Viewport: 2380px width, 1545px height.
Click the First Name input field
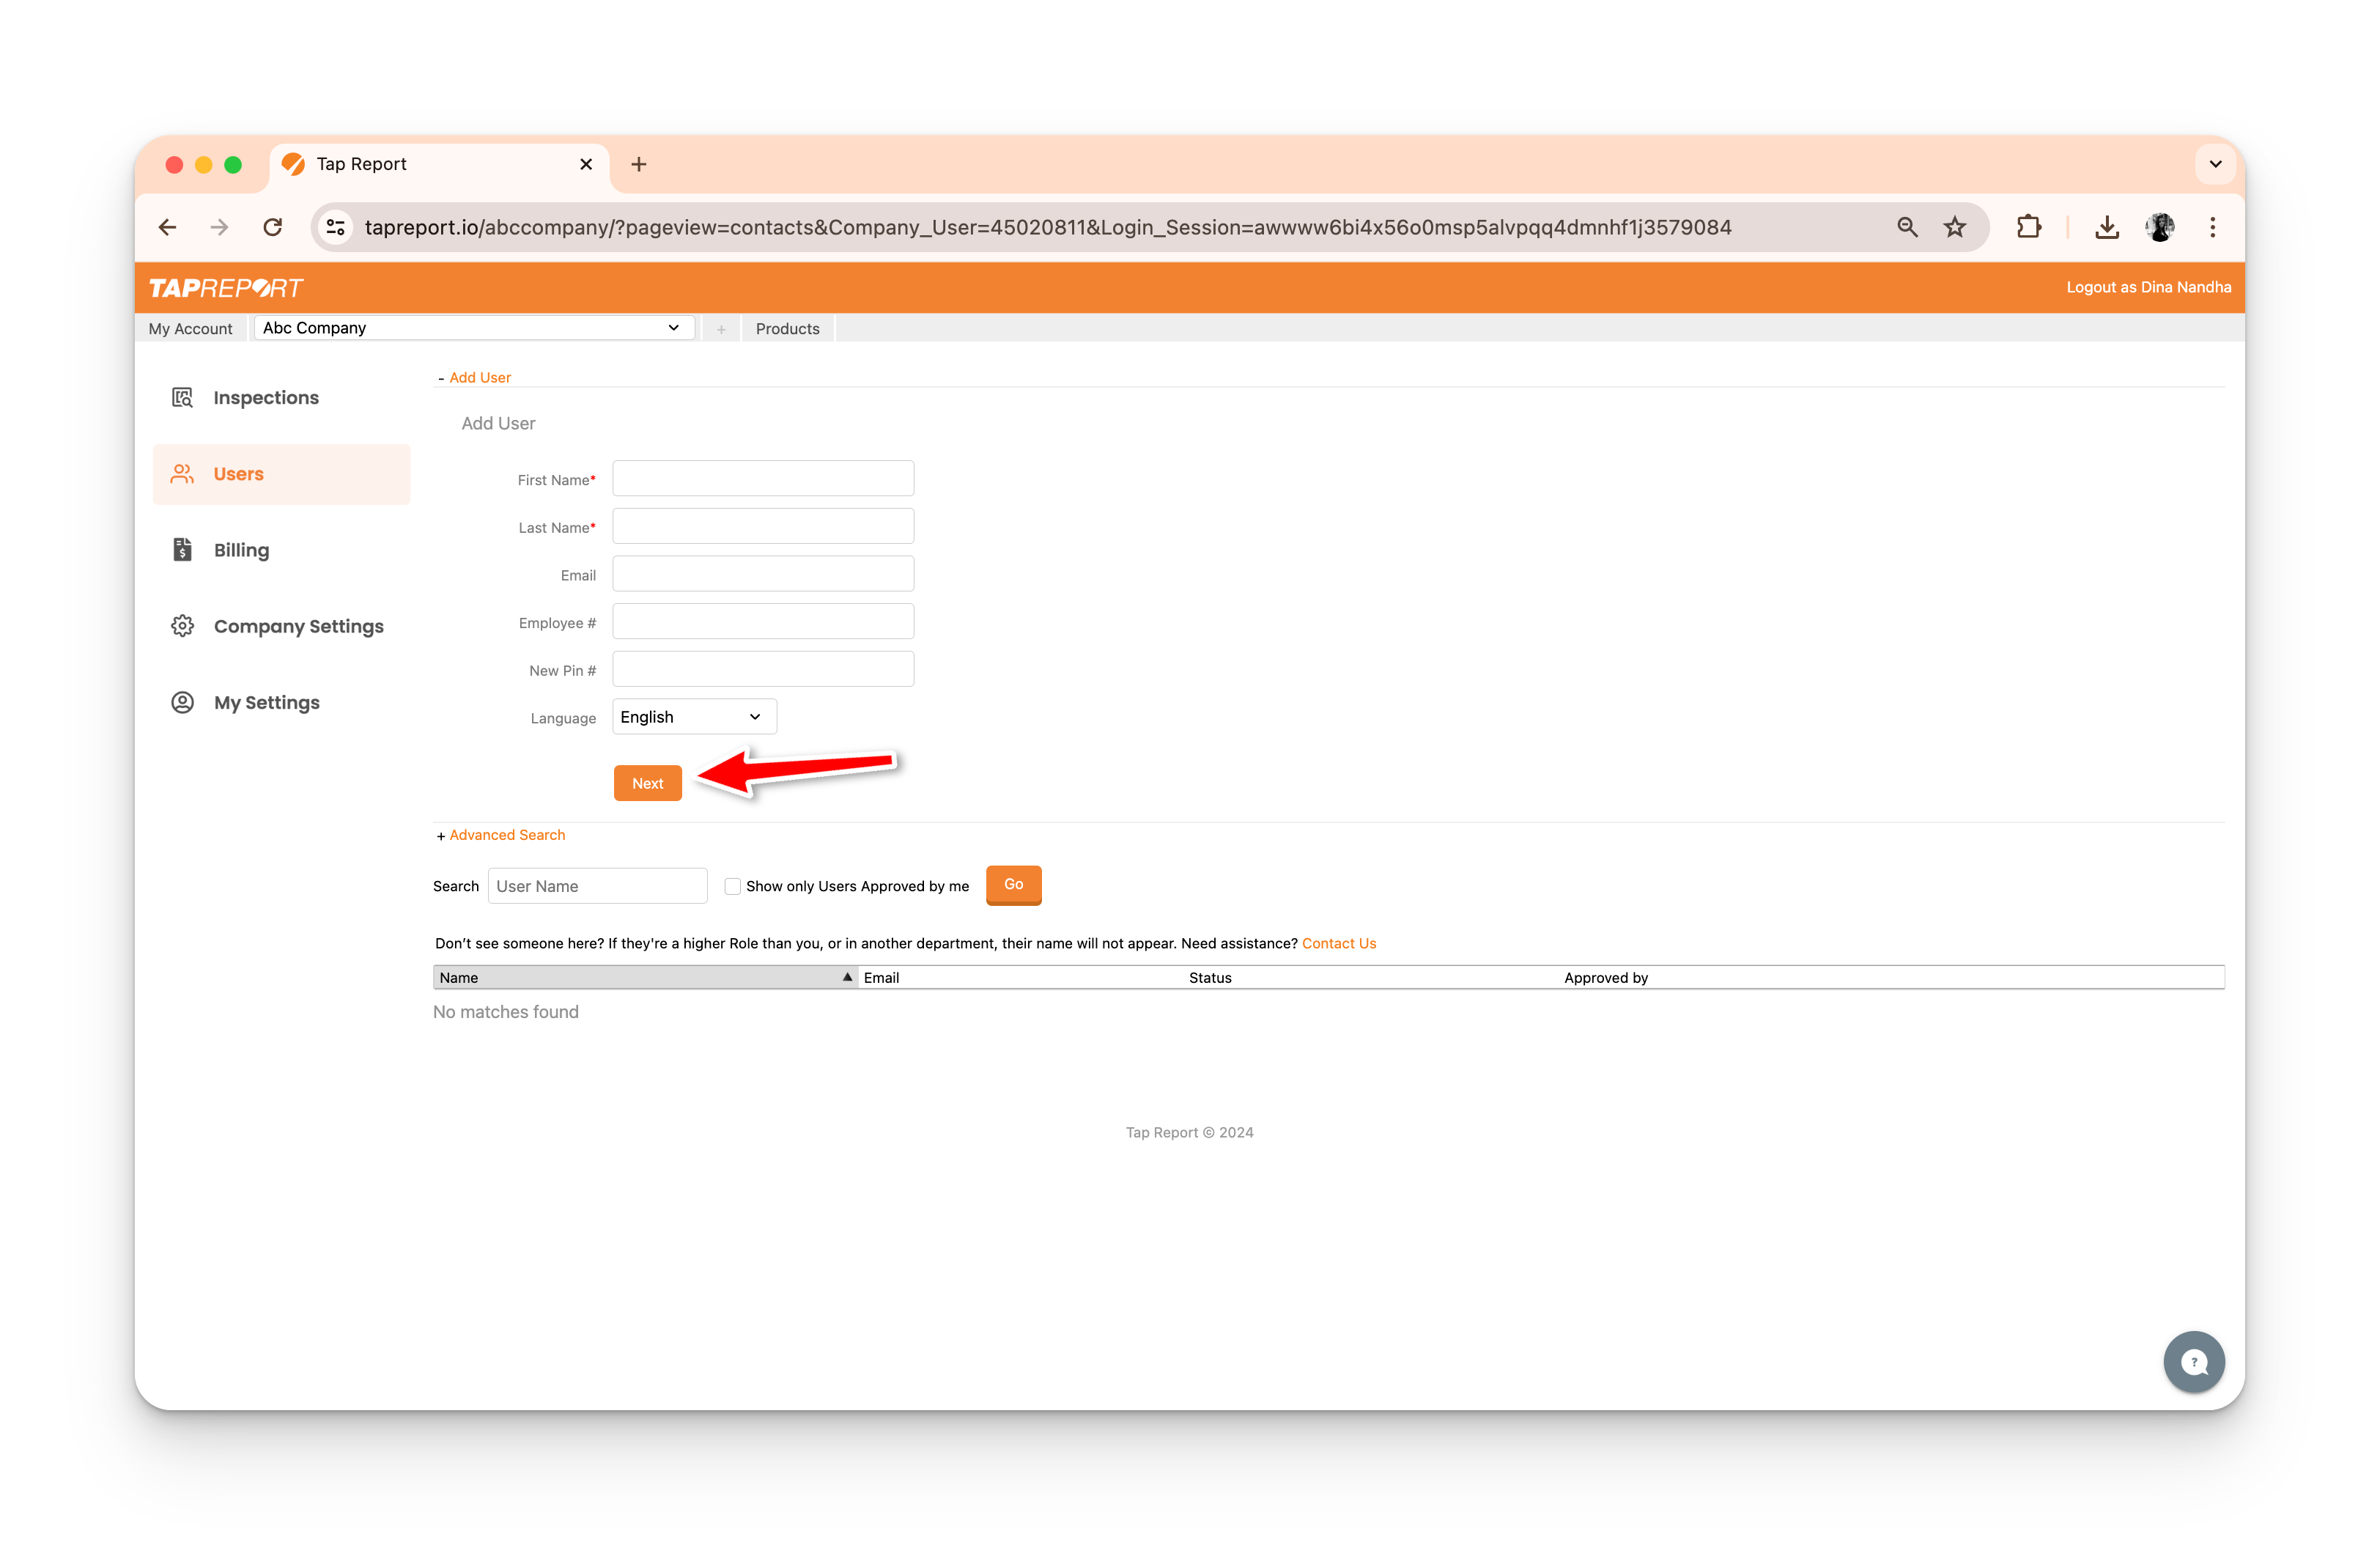pos(762,479)
